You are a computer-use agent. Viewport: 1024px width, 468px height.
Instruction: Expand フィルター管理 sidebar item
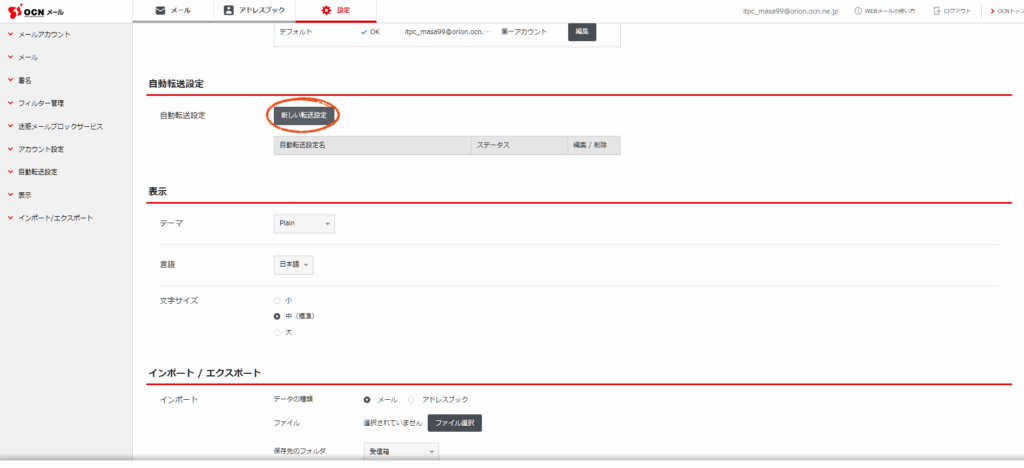point(40,103)
